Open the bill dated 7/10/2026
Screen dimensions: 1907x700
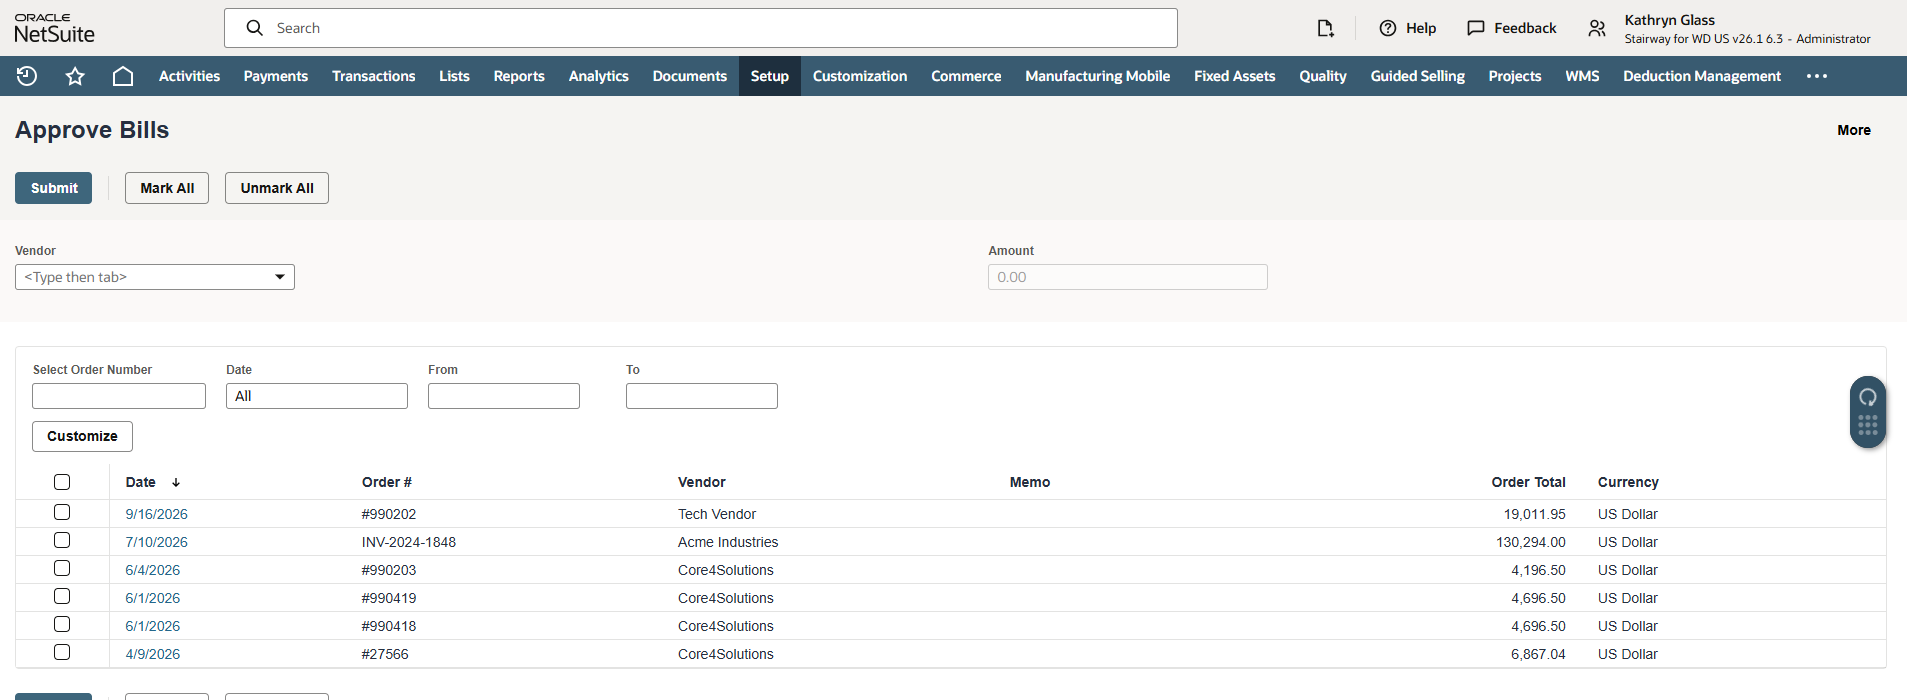156,542
